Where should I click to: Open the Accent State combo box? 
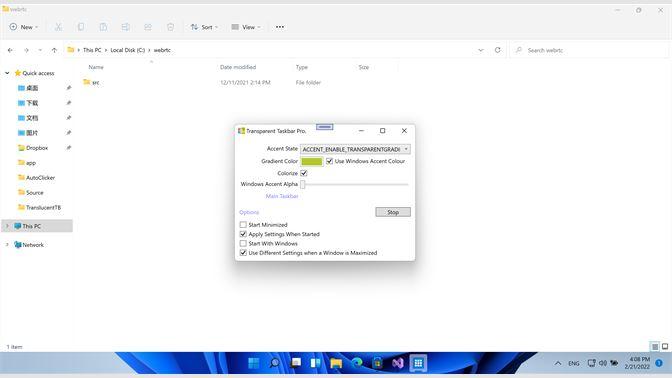(x=355, y=149)
